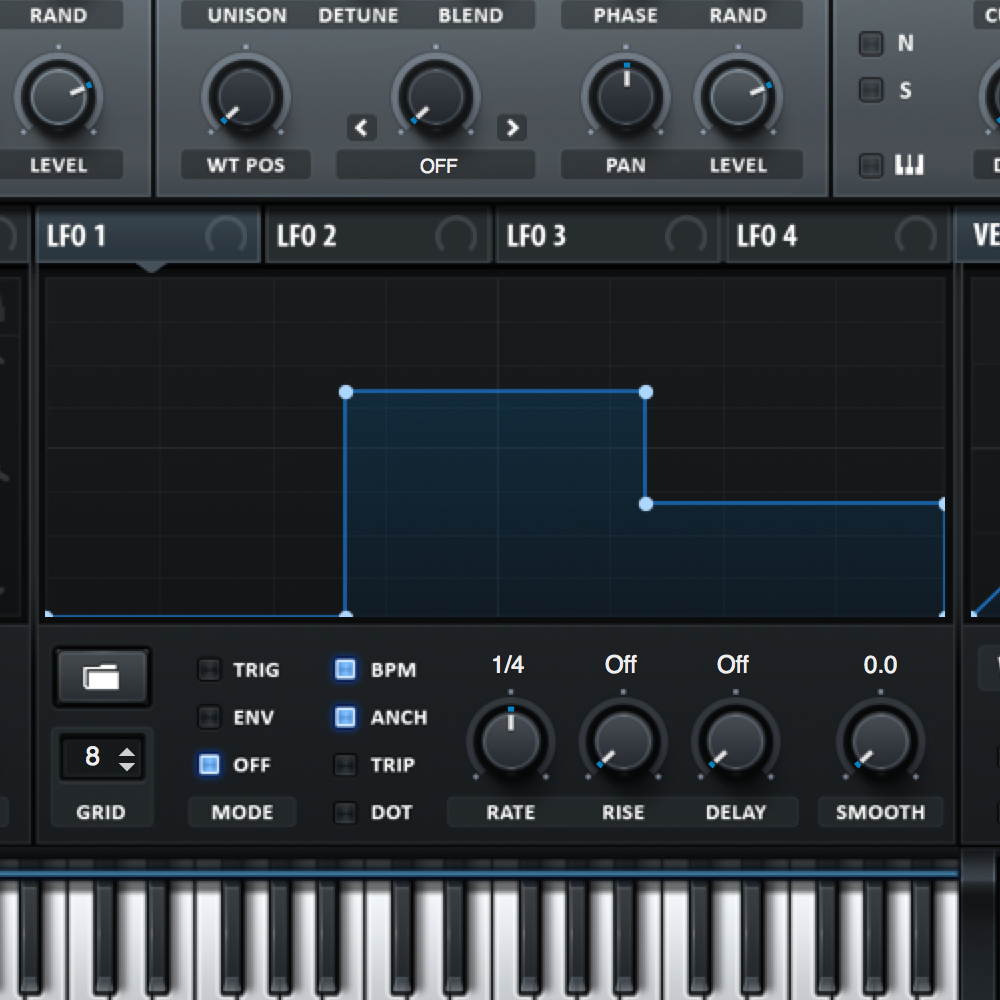This screenshot has width=1000, height=1000.
Task: Click the LFO RATE knob
Action: tap(511, 741)
